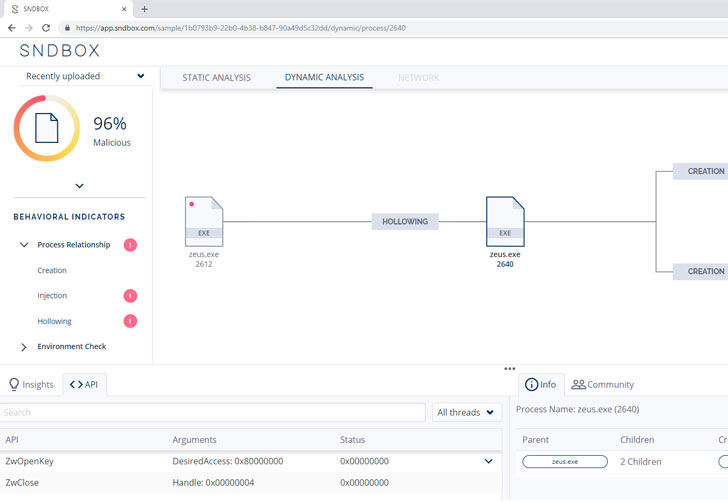728x502 pixels.
Task: Expand the Environment Check section
Action: (24, 347)
